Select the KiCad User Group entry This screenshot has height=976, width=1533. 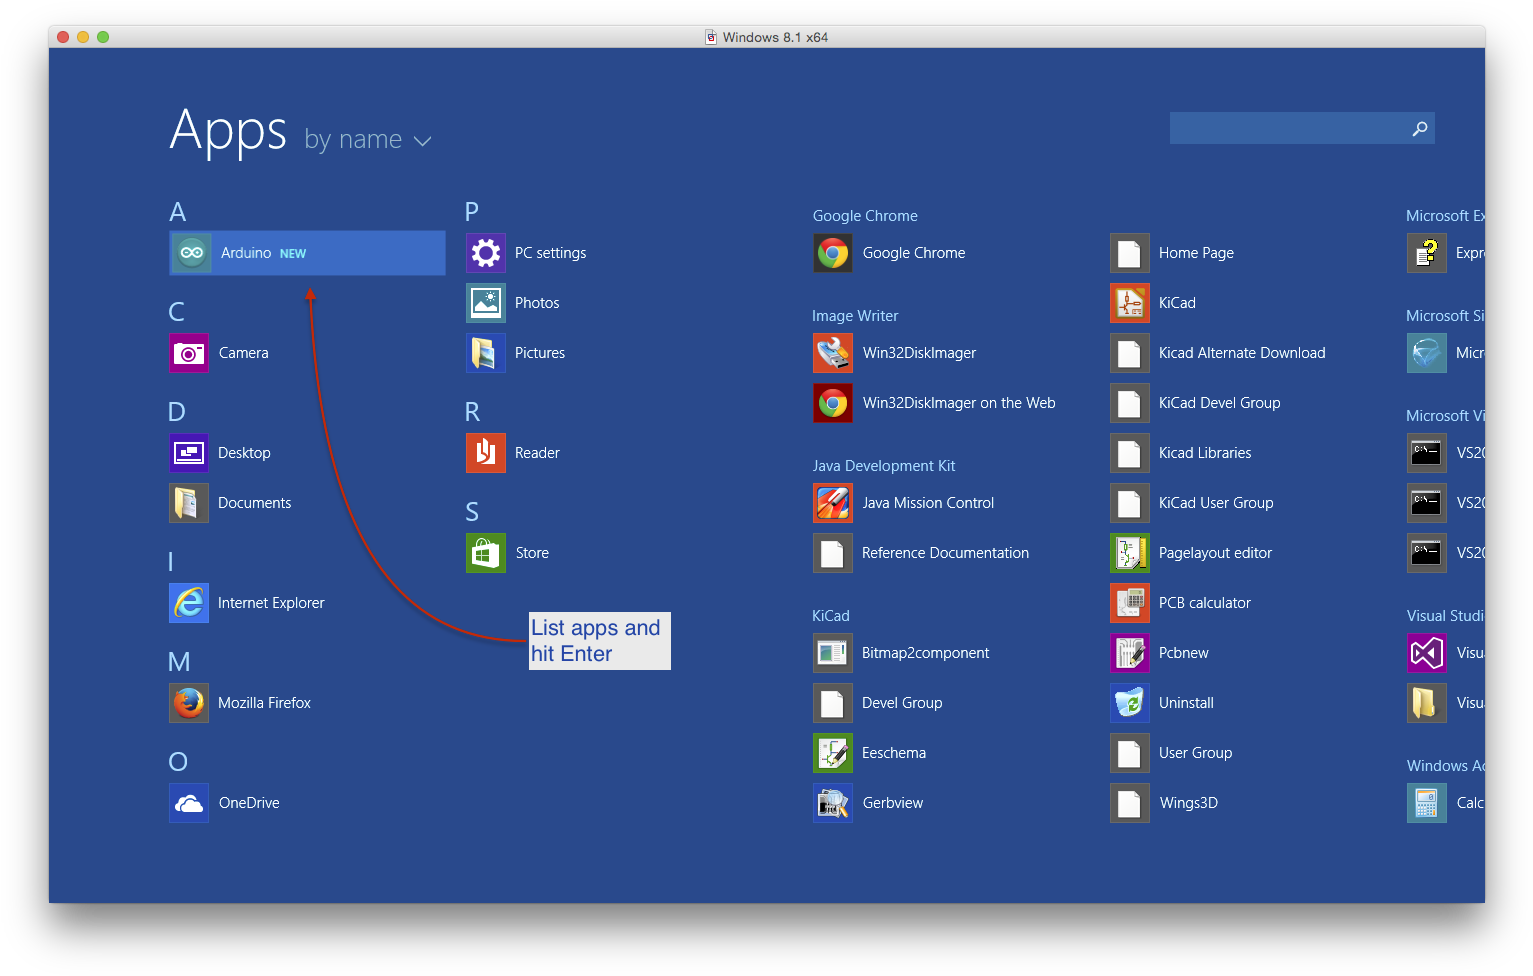pyautogui.click(x=1216, y=503)
